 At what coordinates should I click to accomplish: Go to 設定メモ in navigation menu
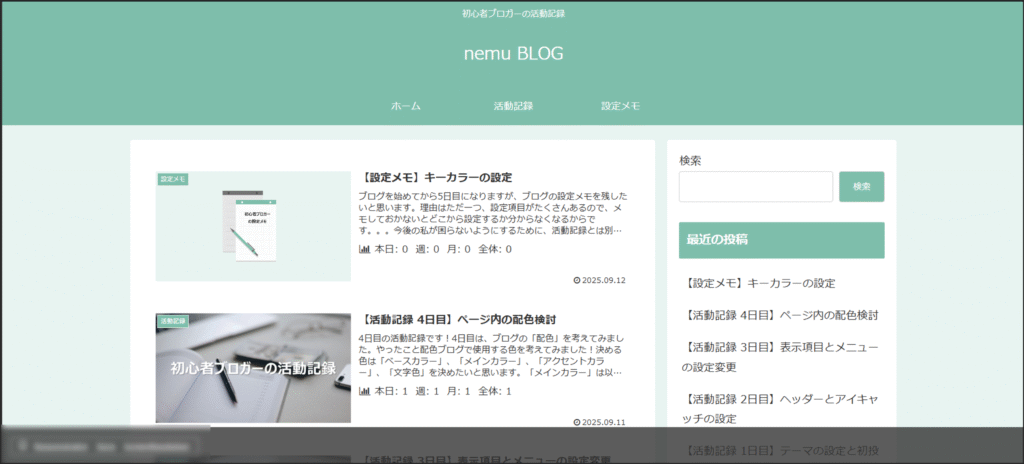pos(620,106)
